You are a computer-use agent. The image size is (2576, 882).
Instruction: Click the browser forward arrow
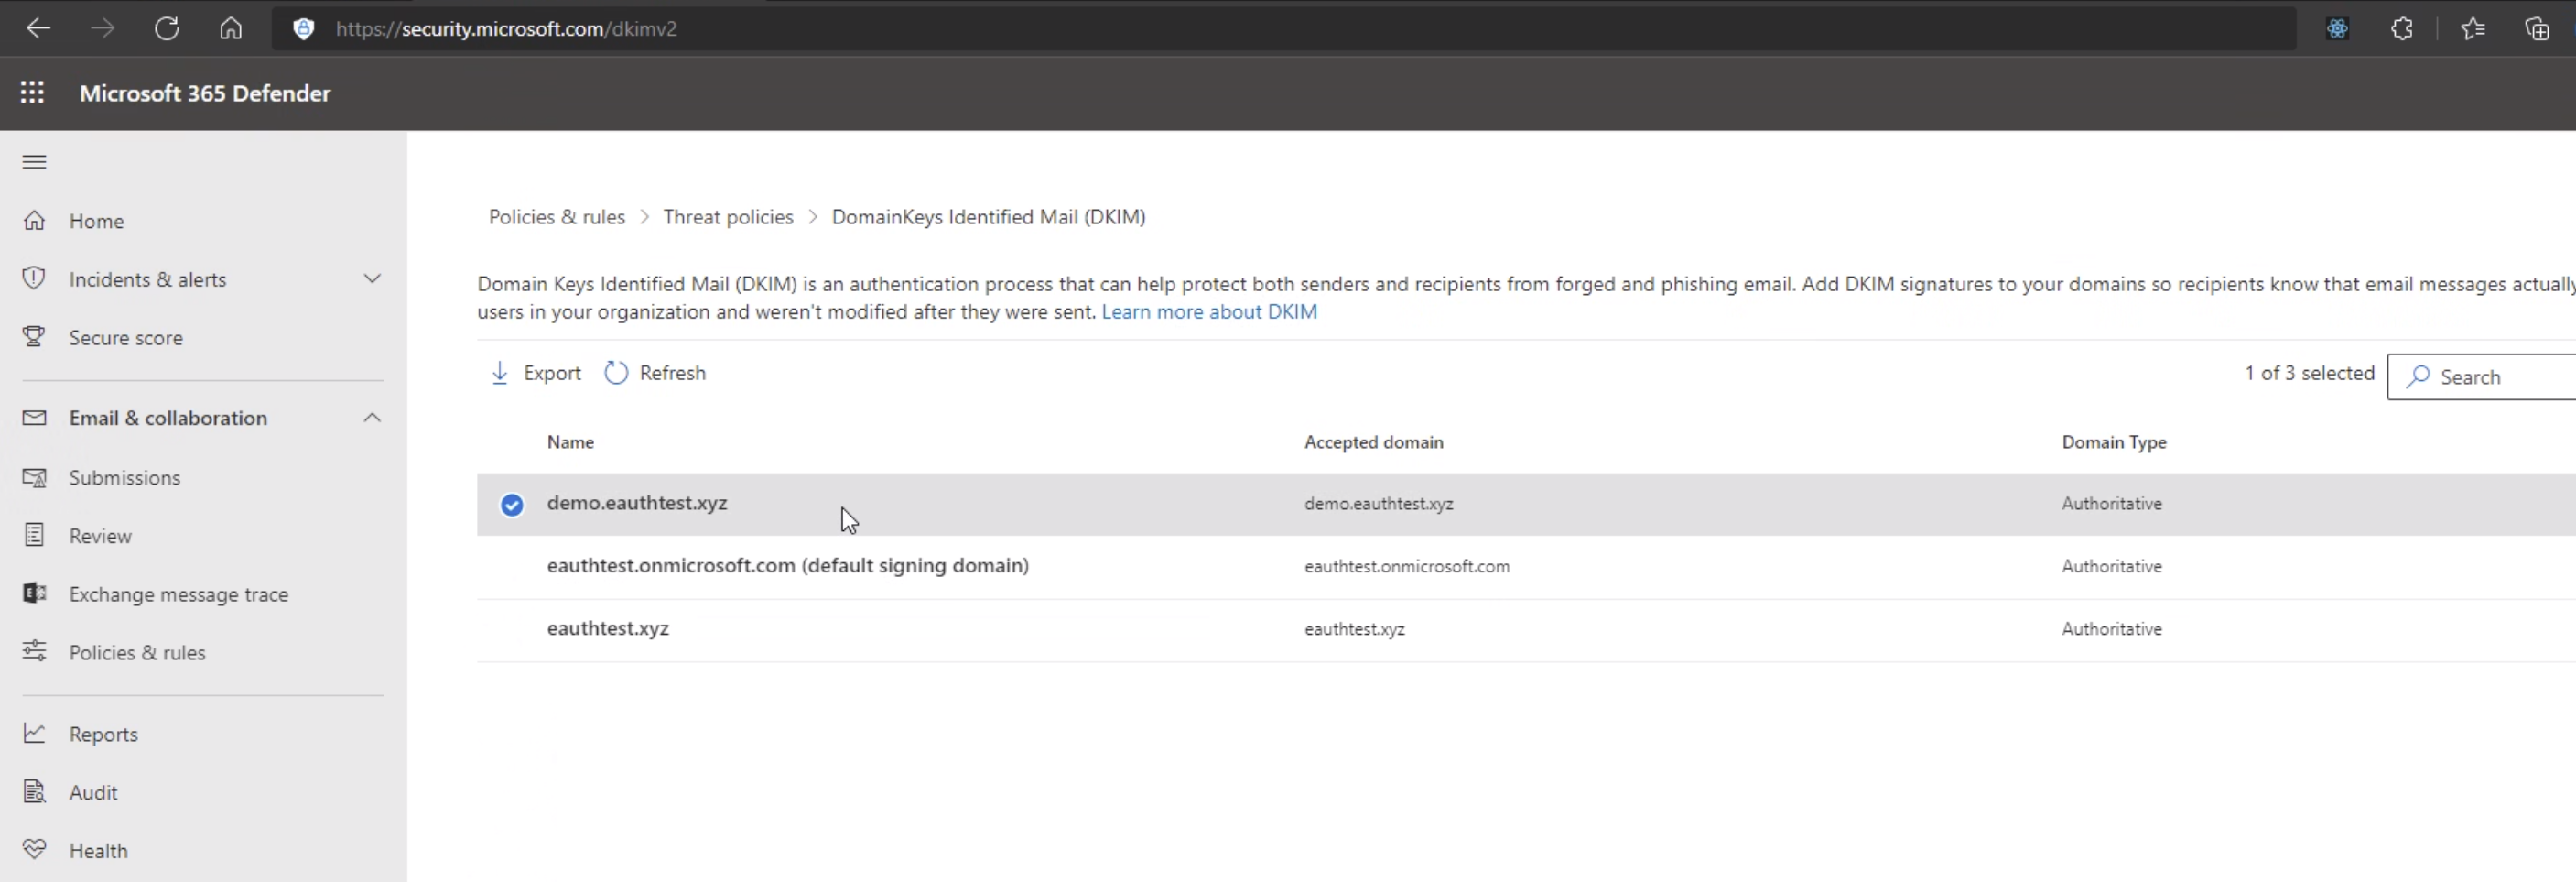point(102,28)
